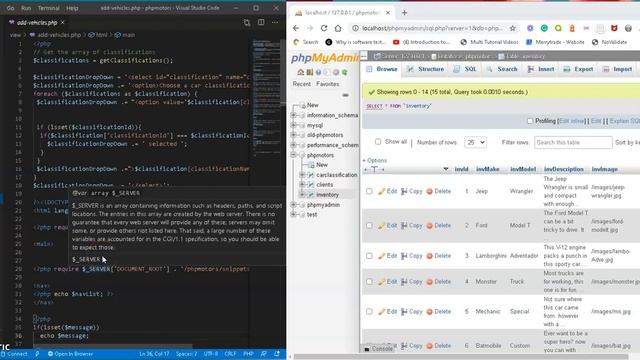This screenshot has width=640, height=360.
Task: Select the inventory table in tree
Action: [x=327, y=195]
